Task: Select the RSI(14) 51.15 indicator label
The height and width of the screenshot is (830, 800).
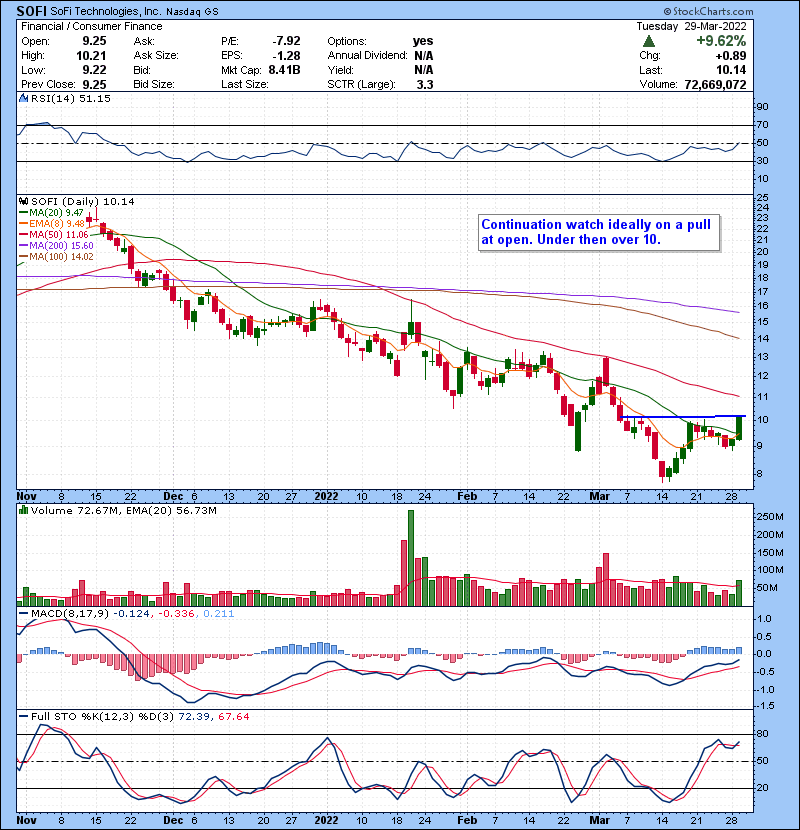Action: [x=70, y=98]
